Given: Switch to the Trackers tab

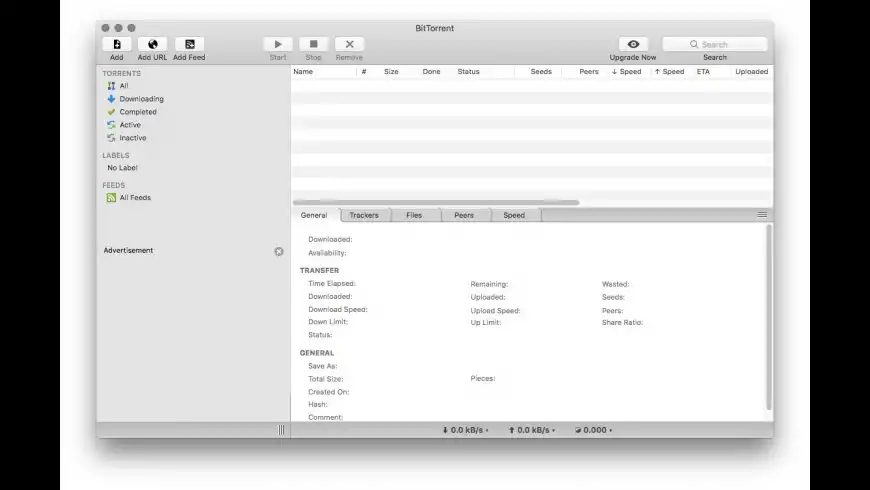Looking at the screenshot, I should pyautogui.click(x=364, y=215).
